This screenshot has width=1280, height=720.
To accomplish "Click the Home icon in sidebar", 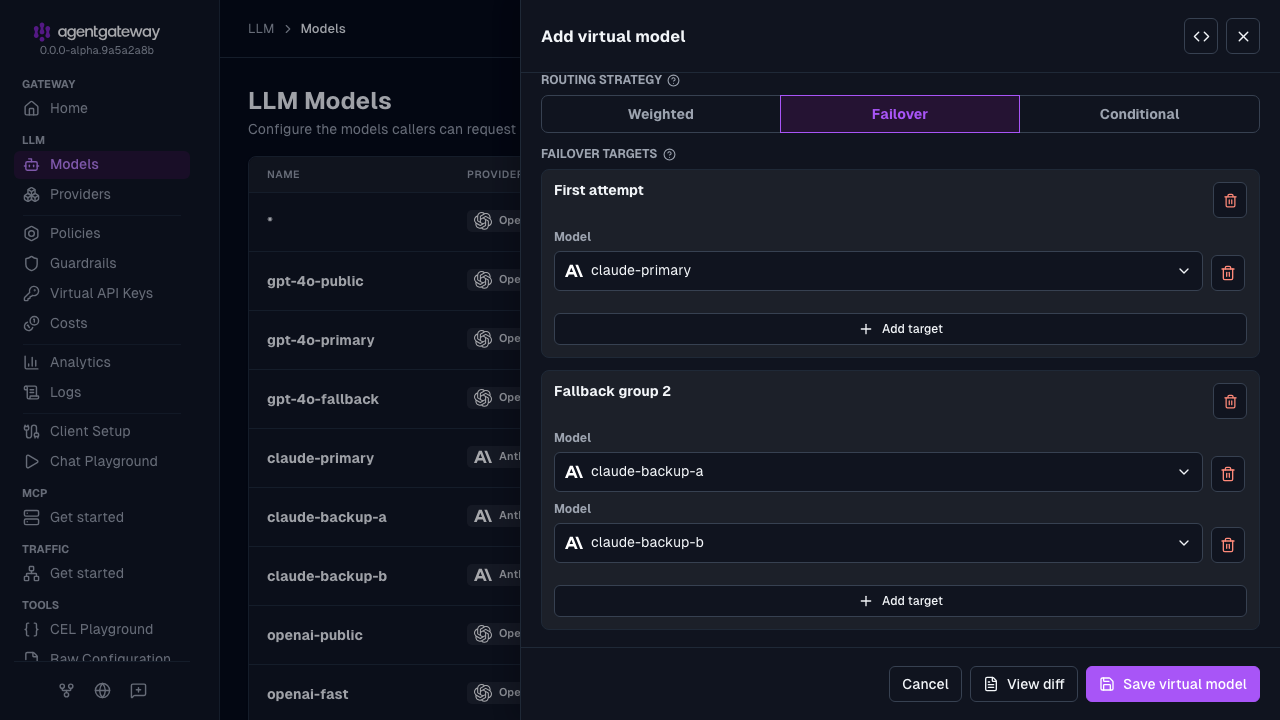I will [x=32, y=108].
